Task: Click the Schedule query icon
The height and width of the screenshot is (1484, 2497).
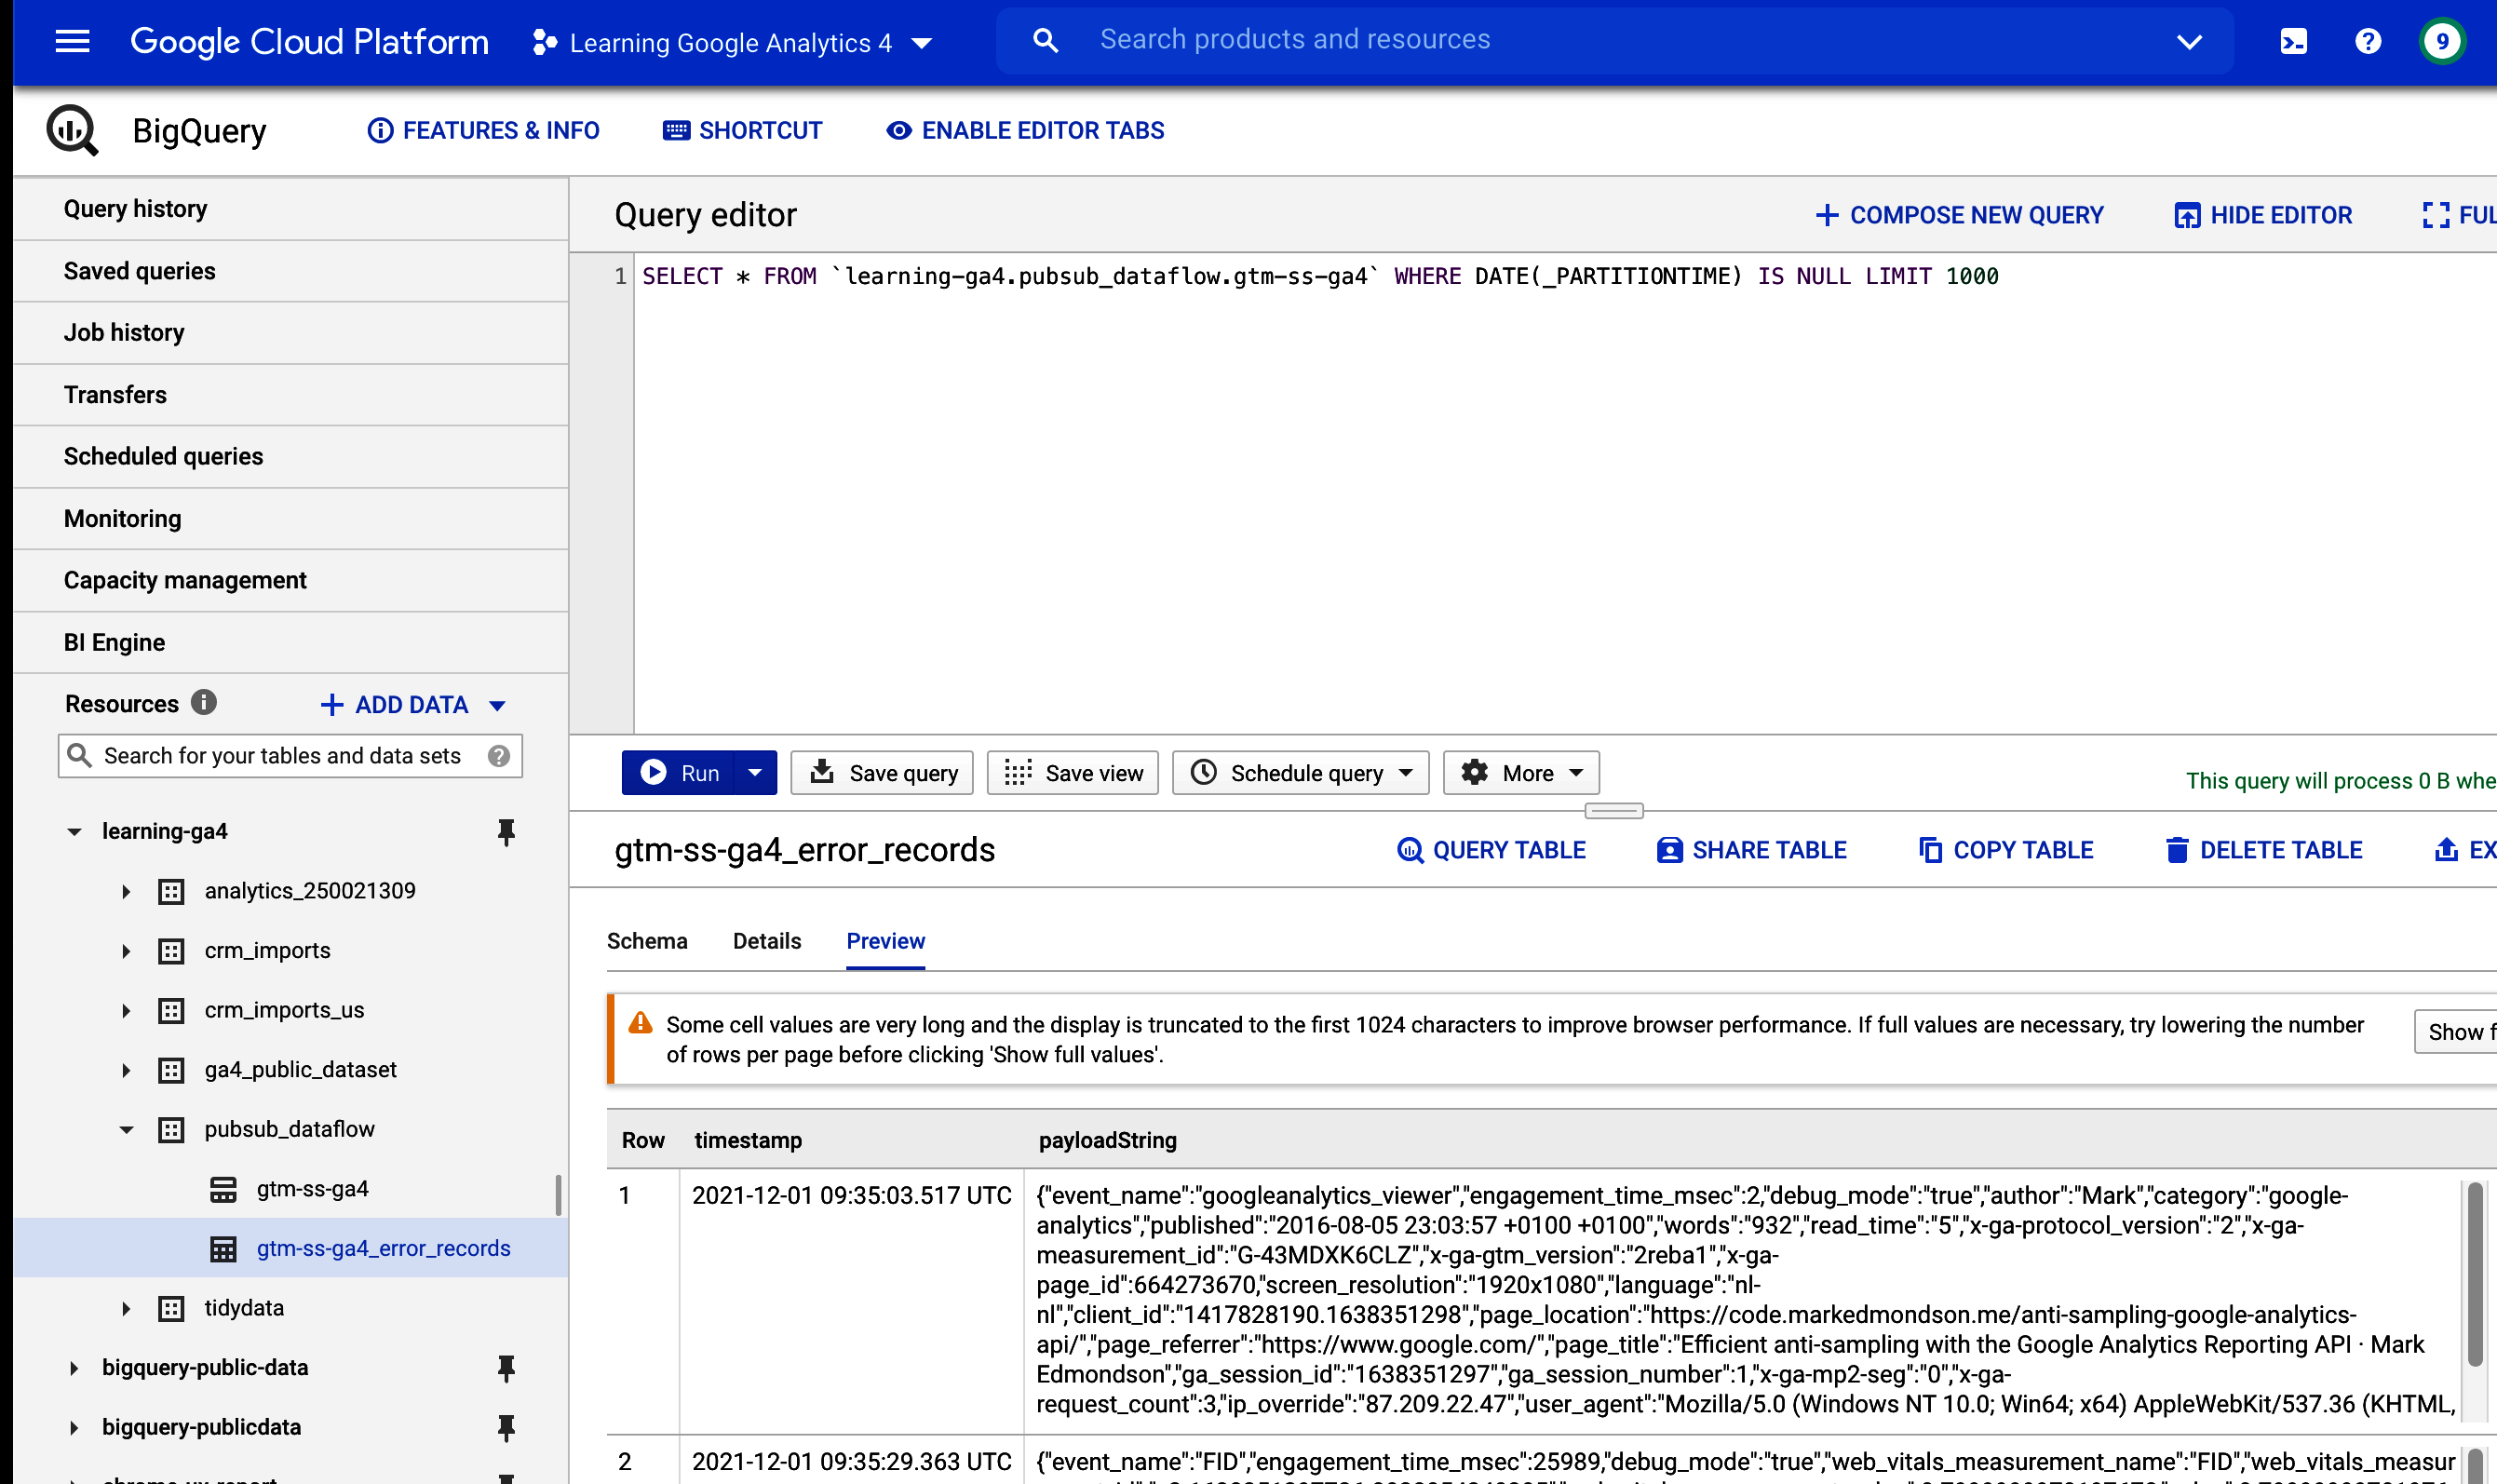Action: [x=1201, y=770]
